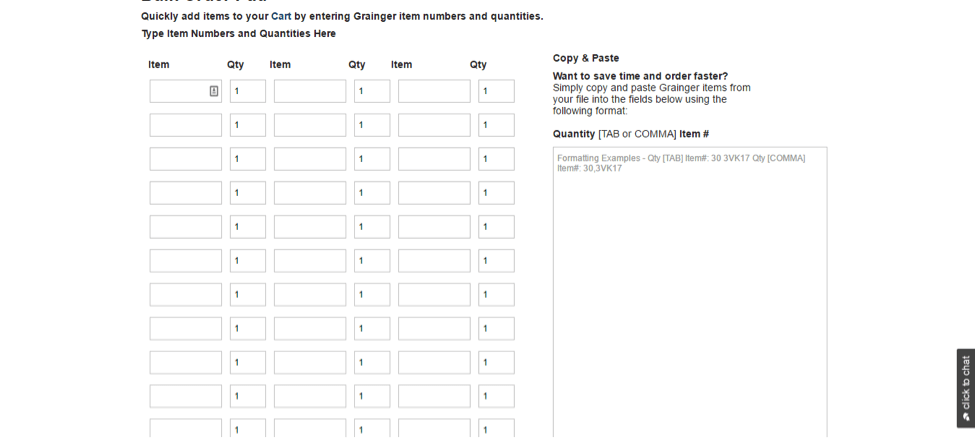Select the third row, third column Qty field

pos(497,159)
